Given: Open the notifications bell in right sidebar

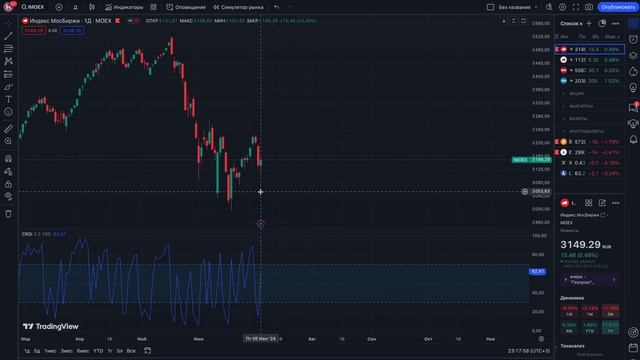Looking at the screenshot, I should 633,140.
